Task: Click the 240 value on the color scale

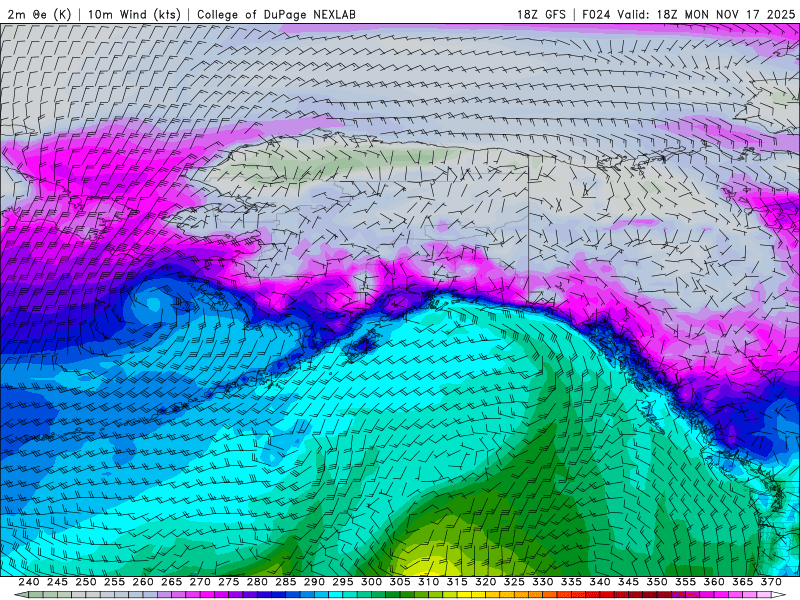Action: tap(29, 582)
